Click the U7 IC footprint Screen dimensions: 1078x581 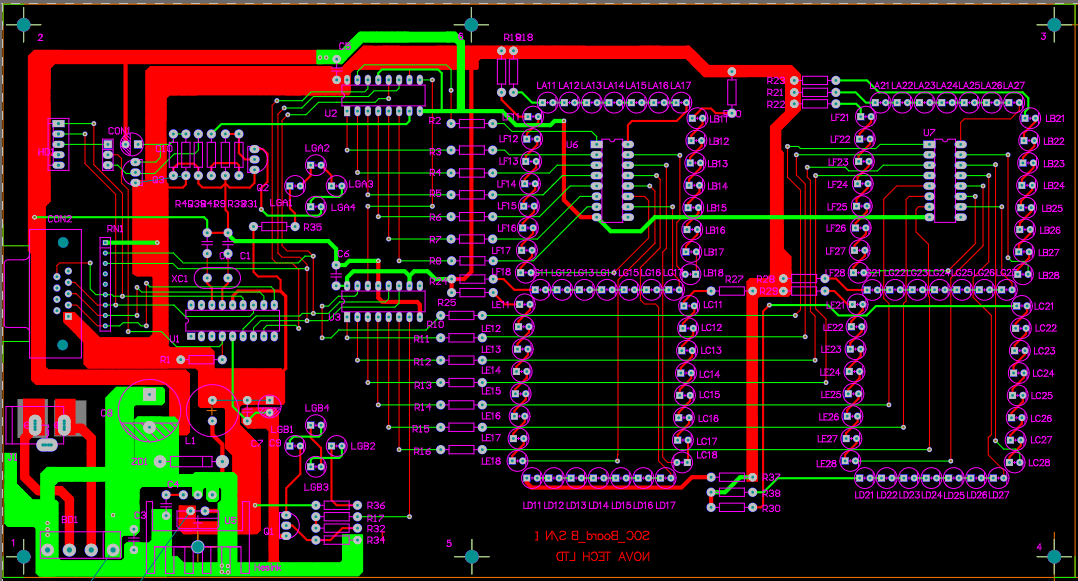(x=944, y=180)
